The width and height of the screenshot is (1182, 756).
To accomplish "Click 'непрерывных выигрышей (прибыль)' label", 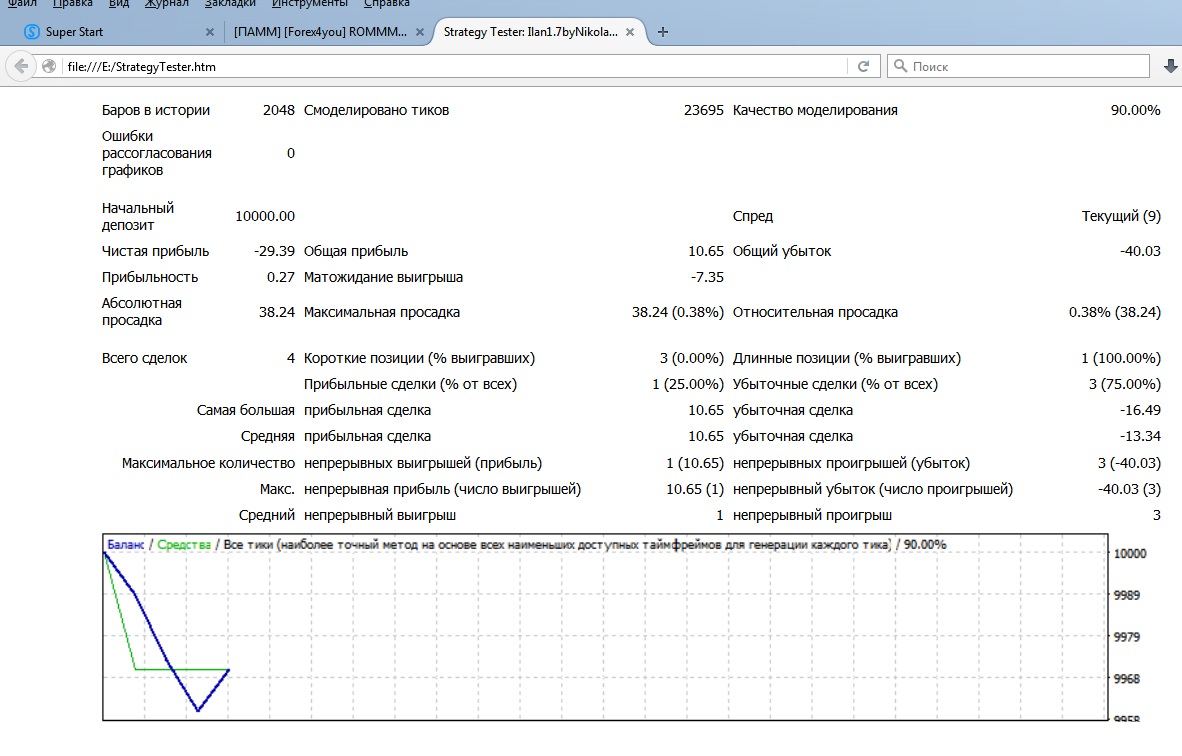I will [423, 463].
